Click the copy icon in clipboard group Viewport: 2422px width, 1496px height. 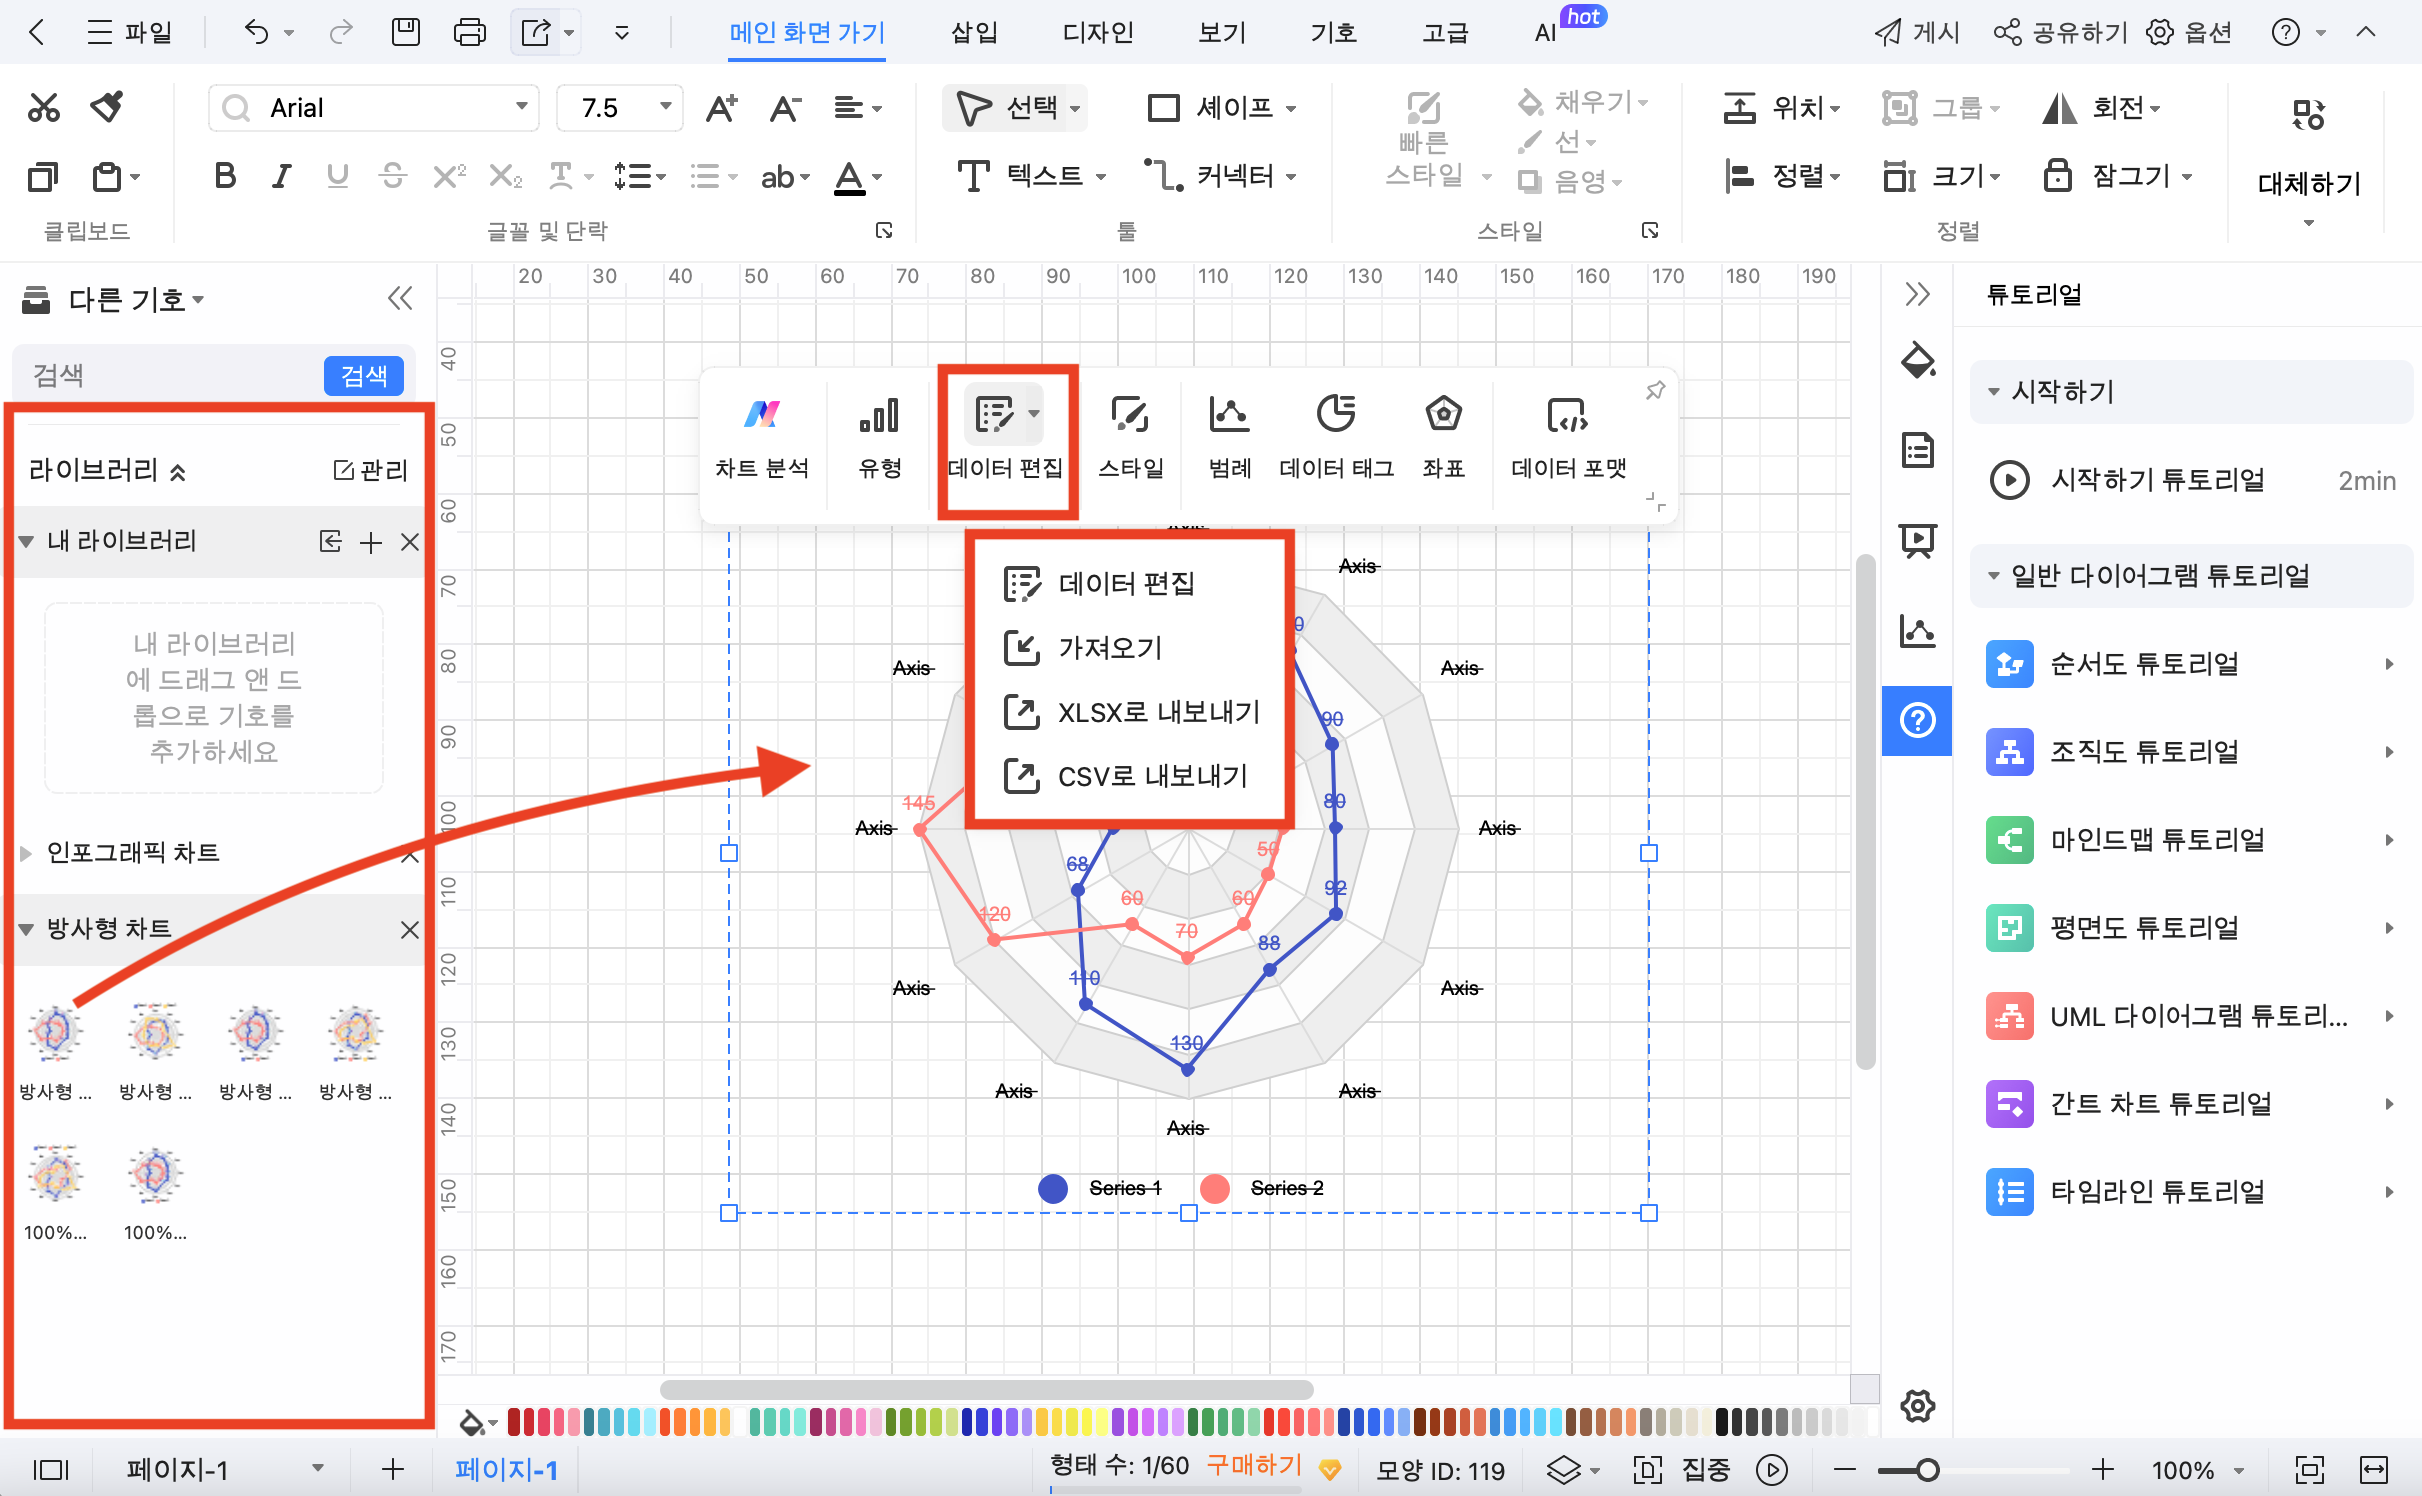[x=43, y=177]
